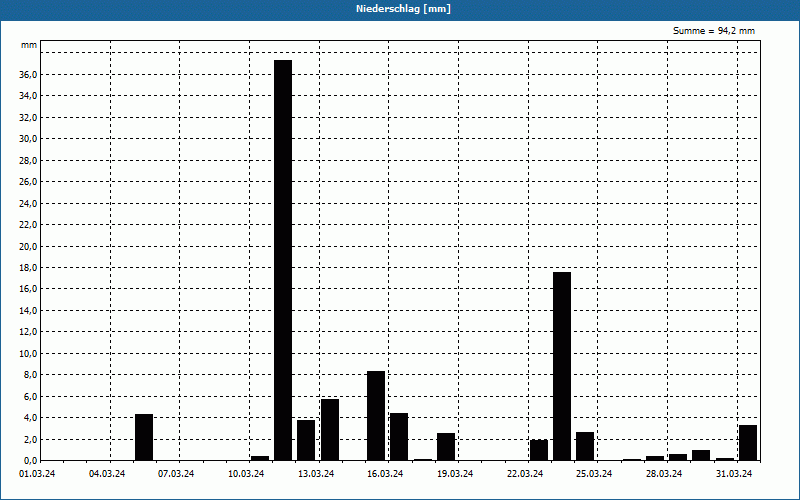Select the y-axis value "26,0"
800x500 pixels.
[x=28, y=182]
